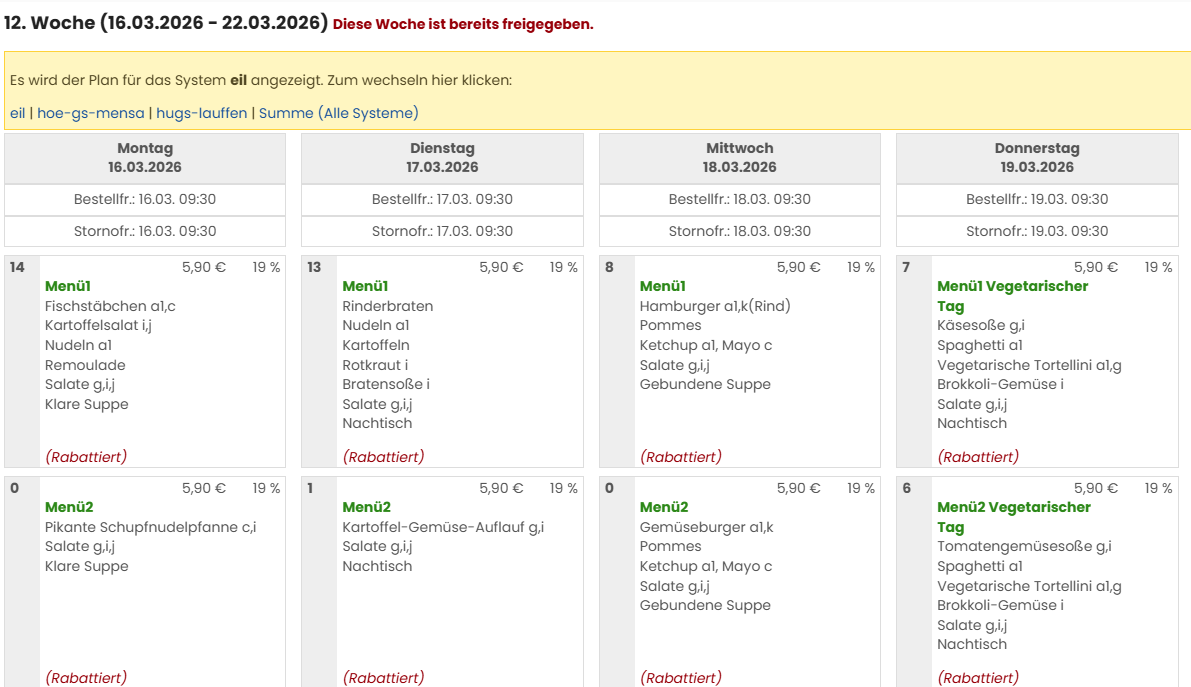Screen dimensions: 1191x687
Task: Click order count 13 for Tuesday's Menü1
Action: click(315, 267)
